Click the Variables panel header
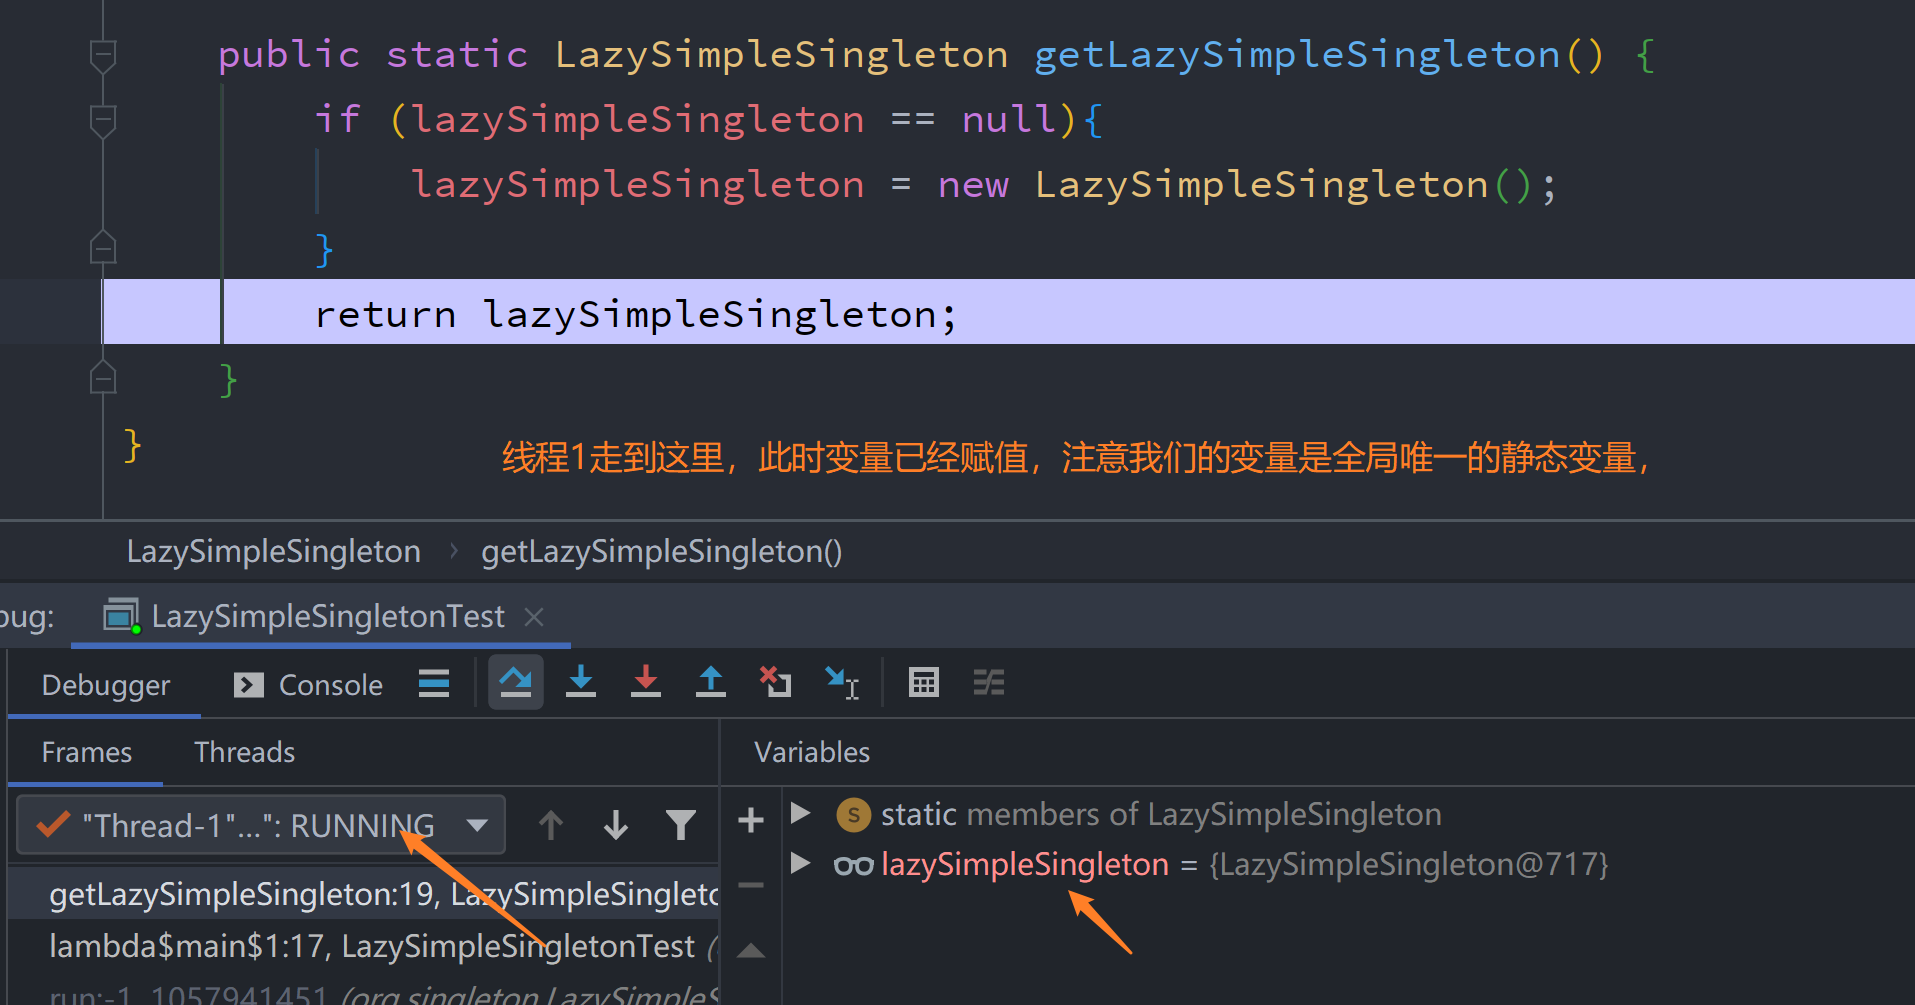 pyautogui.click(x=812, y=752)
